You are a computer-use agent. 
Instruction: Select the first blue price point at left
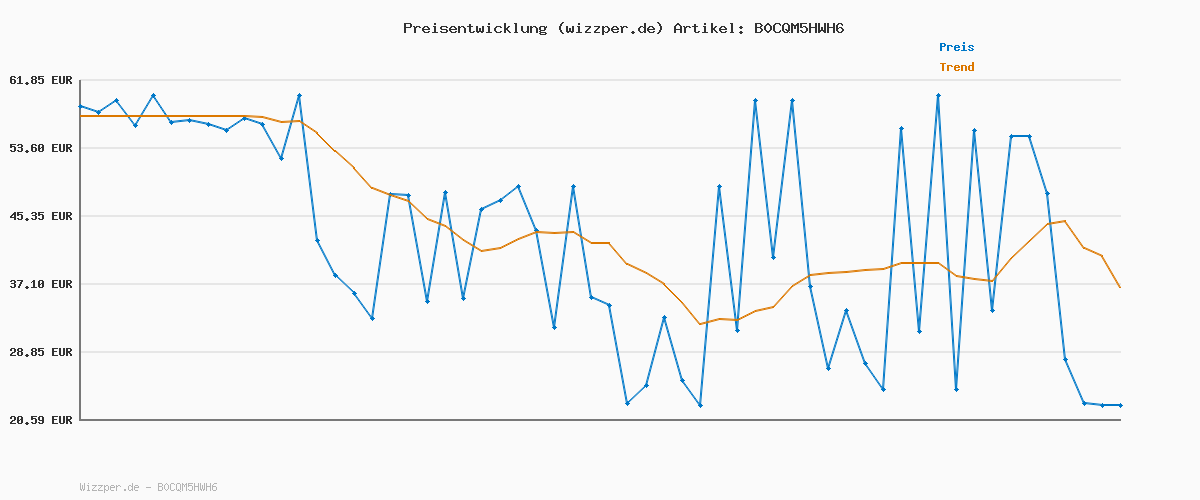coord(80,106)
